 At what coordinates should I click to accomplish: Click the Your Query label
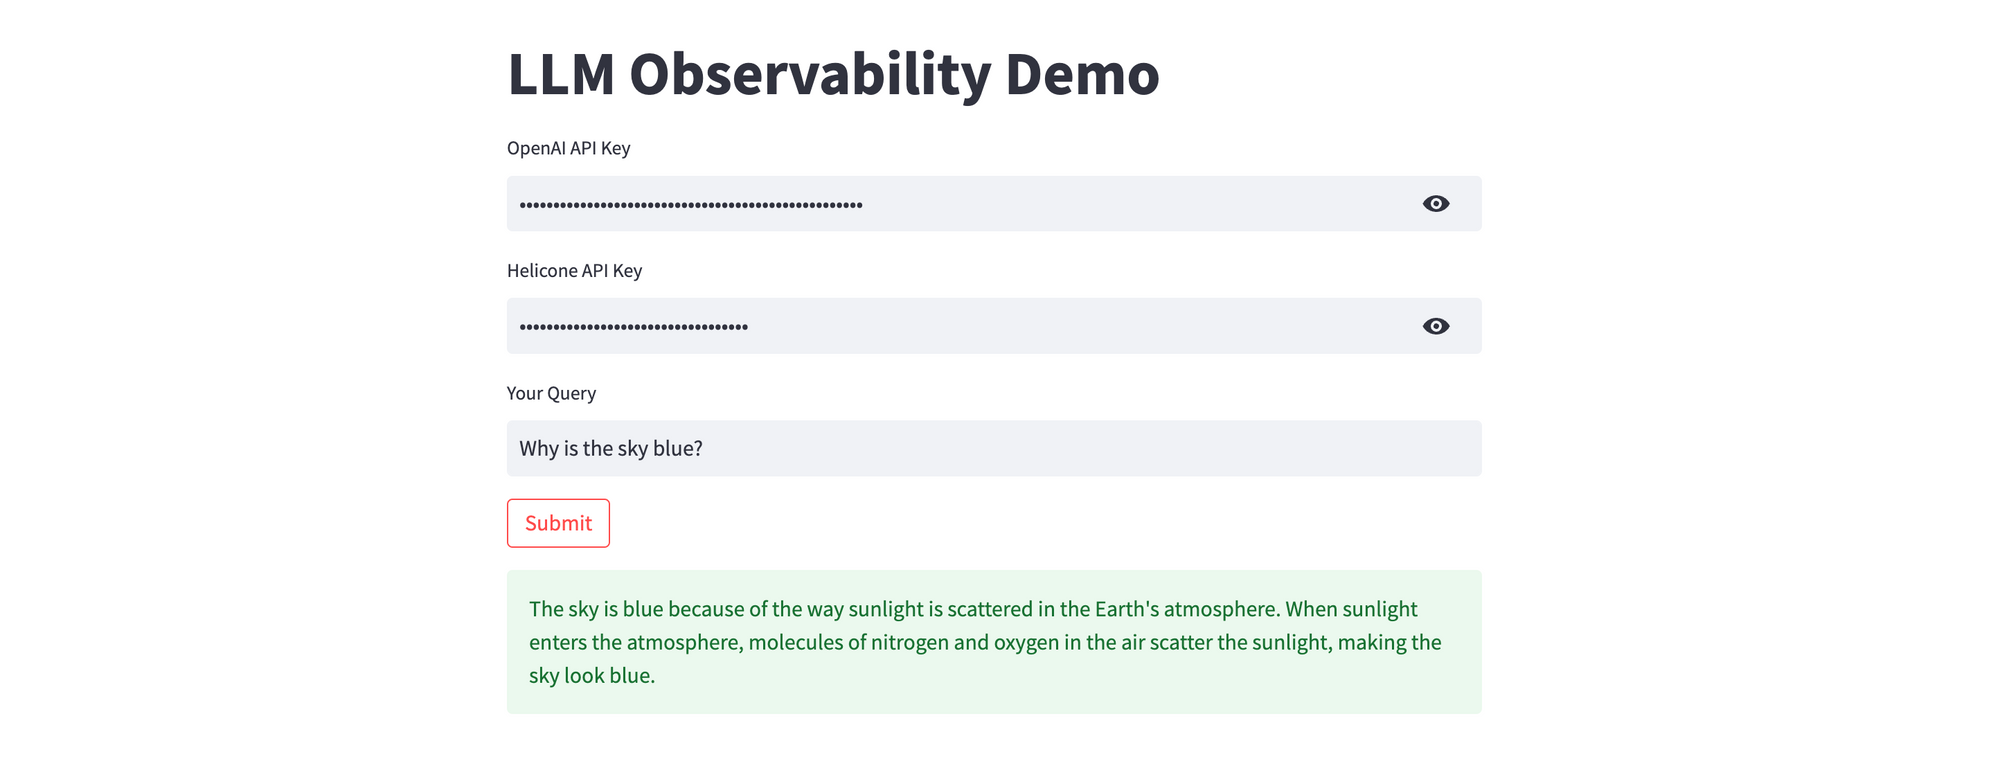pos(551,393)
